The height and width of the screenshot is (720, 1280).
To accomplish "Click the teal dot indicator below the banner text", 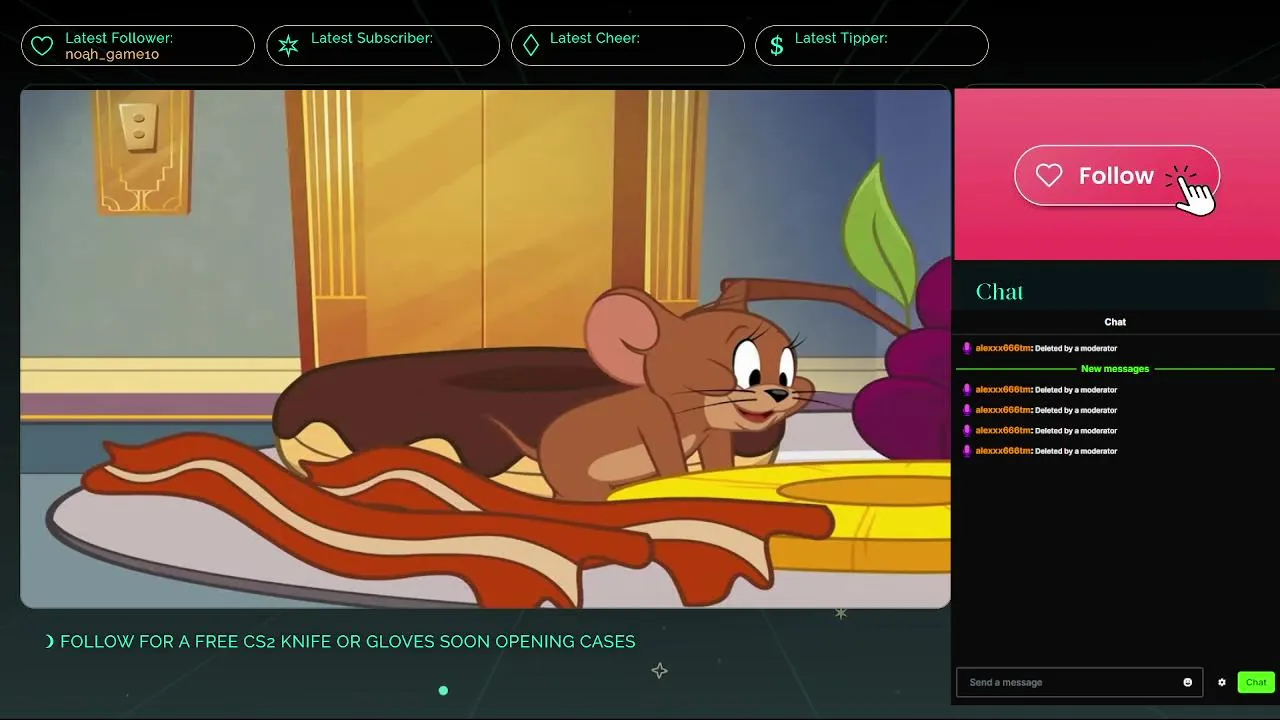I will (x=443, y=690).
